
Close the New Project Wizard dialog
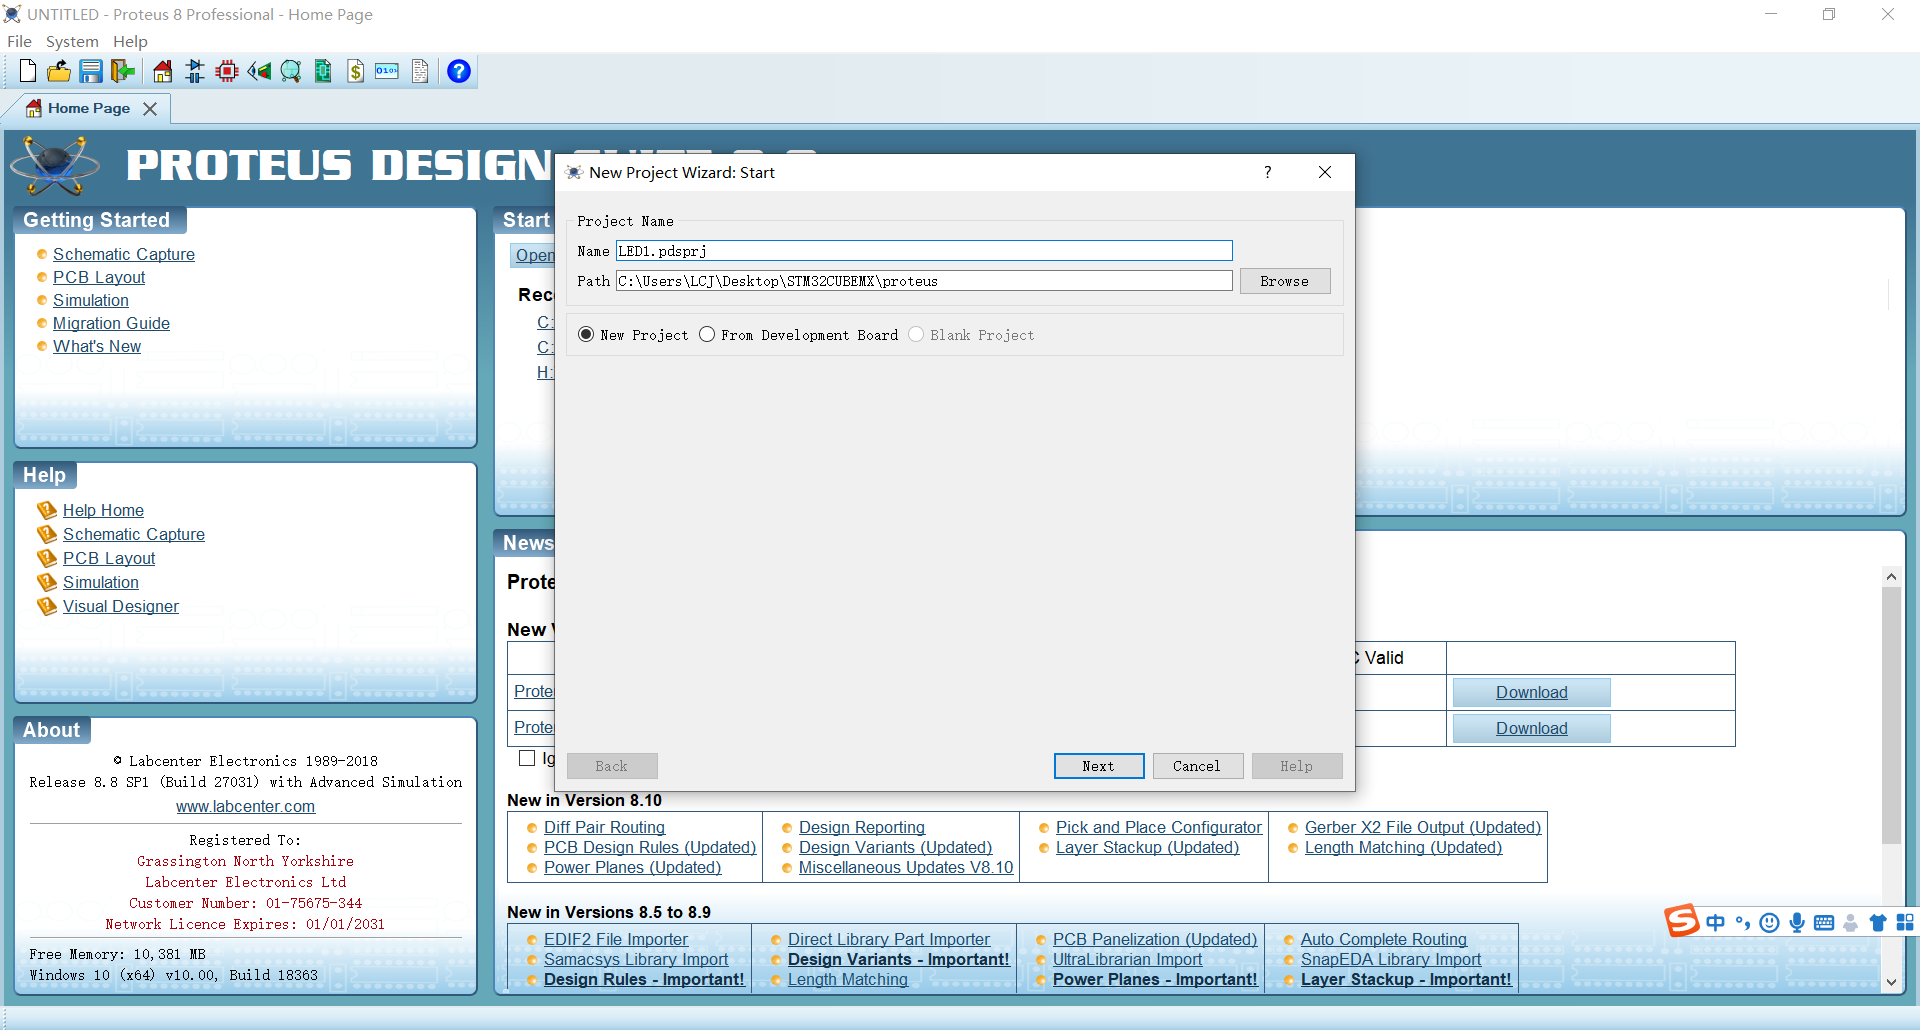(x=1325, y=172)
